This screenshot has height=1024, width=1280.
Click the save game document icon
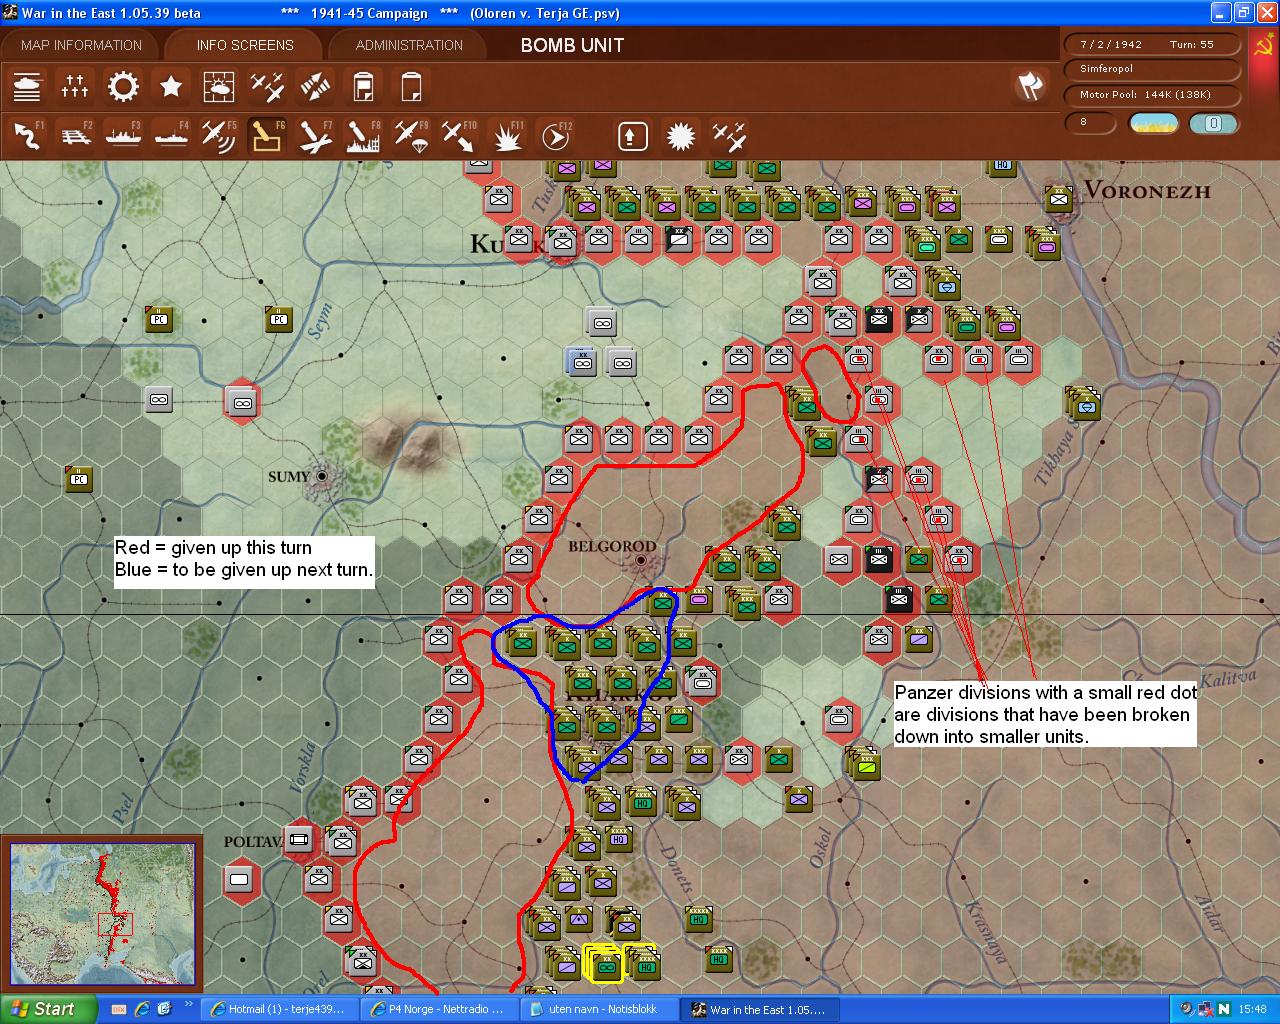coord(363,87)
